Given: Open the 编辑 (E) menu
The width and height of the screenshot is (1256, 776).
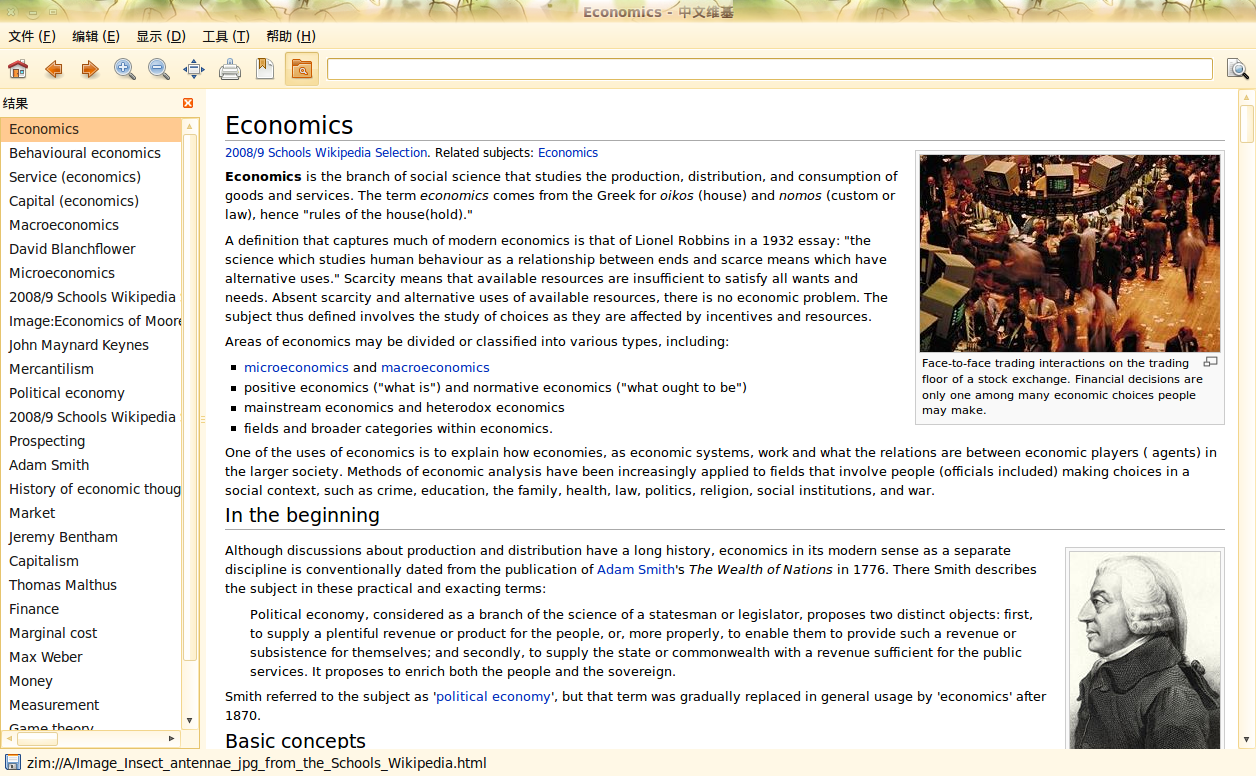Looking at the screenshot, I should [96, 36].
